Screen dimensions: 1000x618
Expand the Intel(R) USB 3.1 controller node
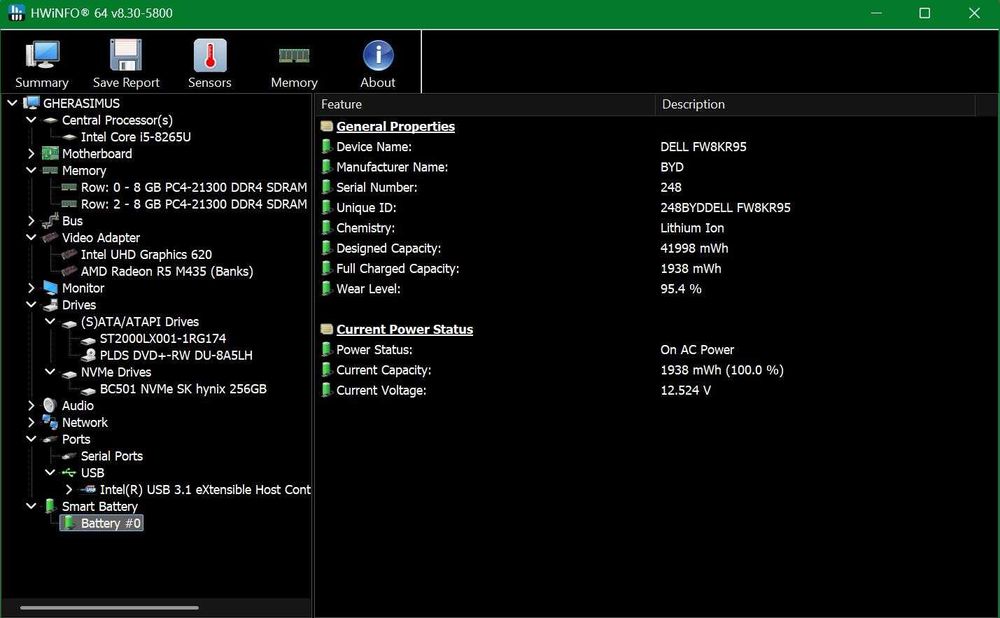(x=69, y=489)
